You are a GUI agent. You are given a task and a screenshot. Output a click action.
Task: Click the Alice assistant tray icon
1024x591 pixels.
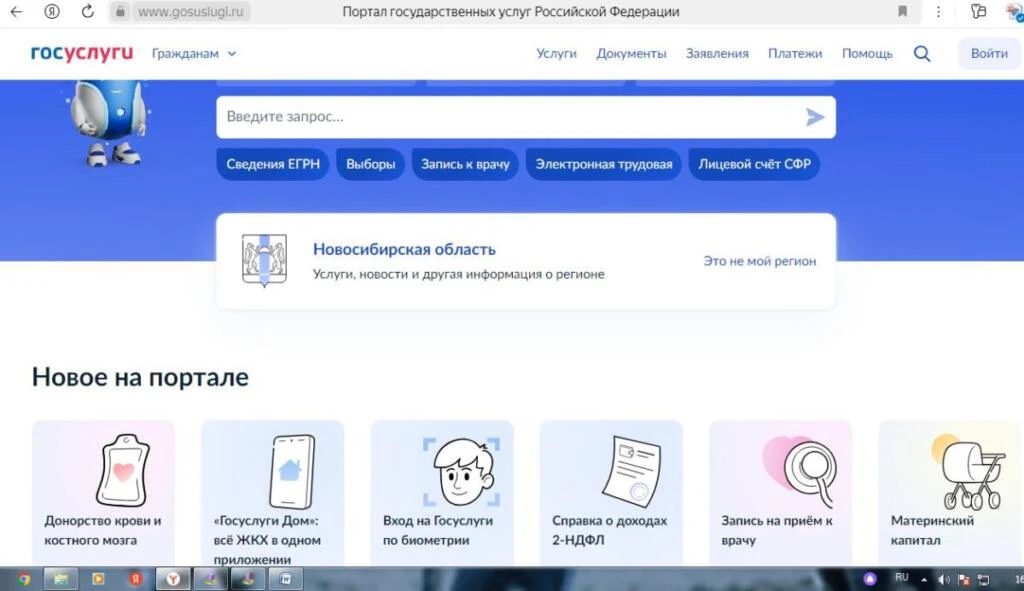pos(870,579)
